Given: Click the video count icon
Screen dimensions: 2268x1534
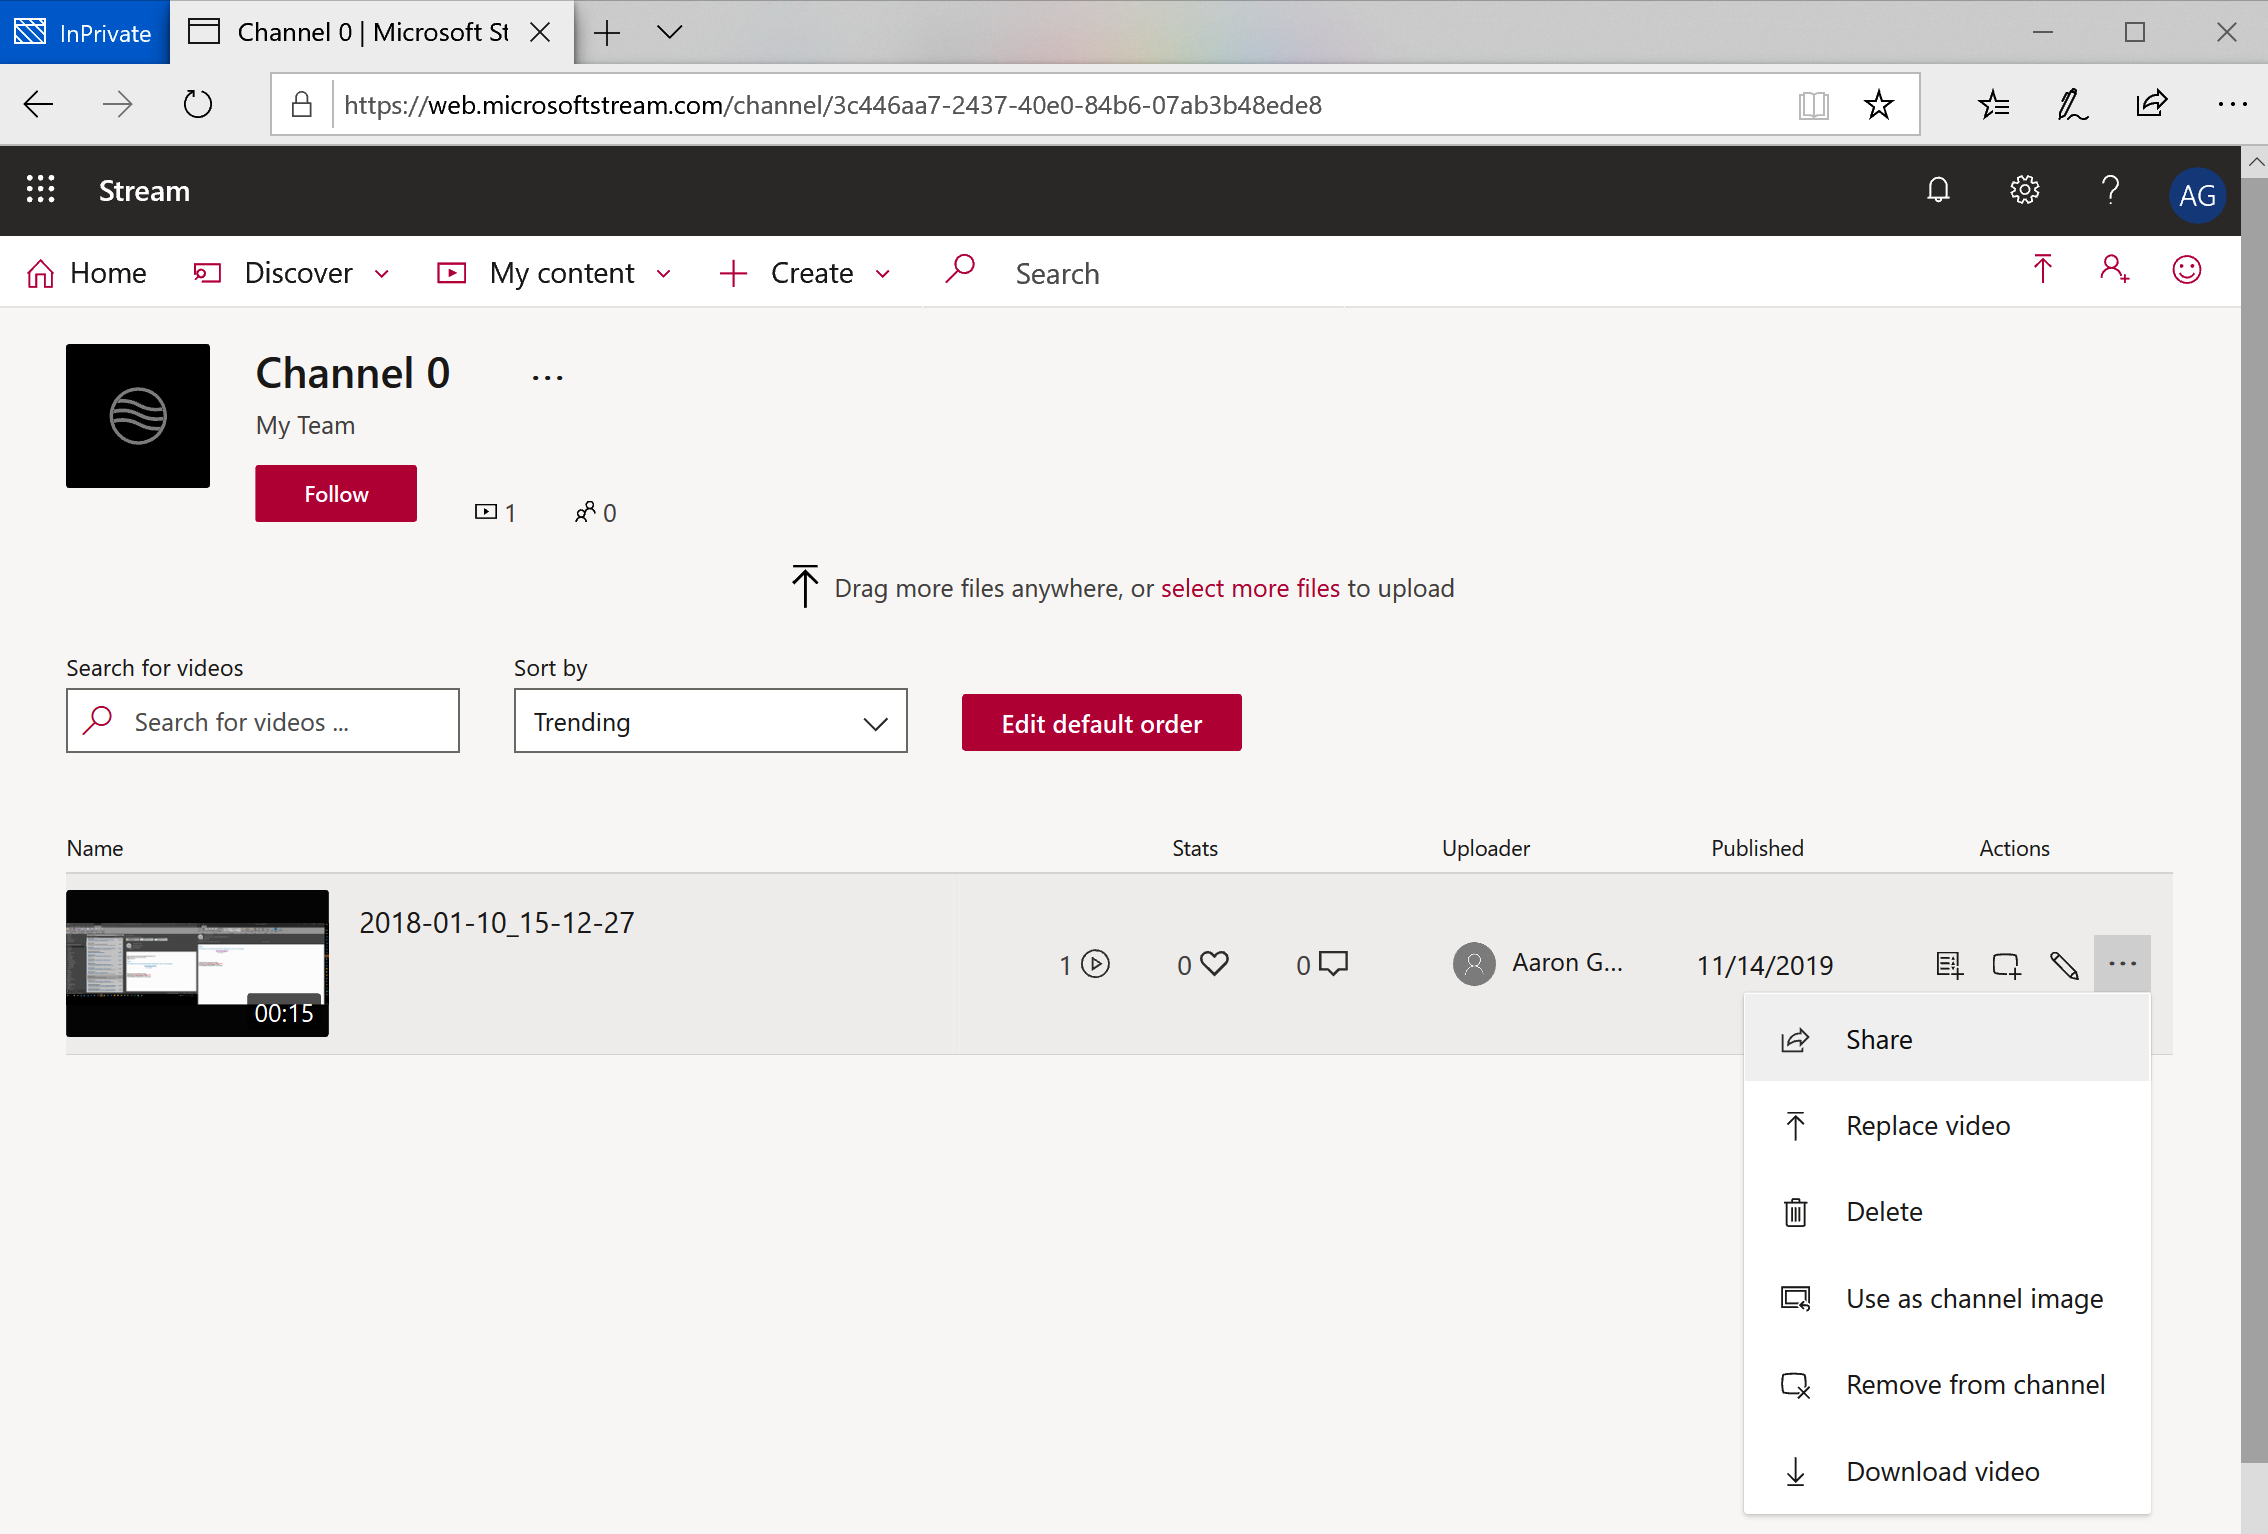Looking at the screenshot, I should point(485,512).
